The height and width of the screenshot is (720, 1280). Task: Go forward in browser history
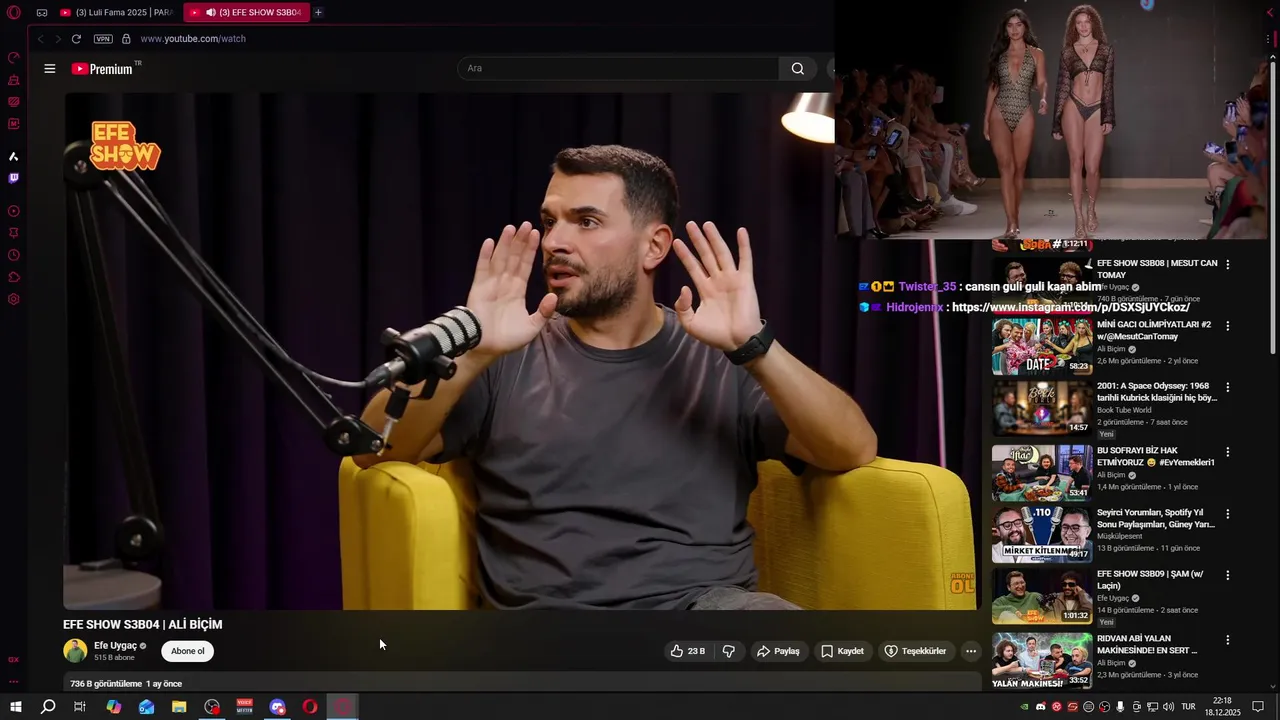57,39
